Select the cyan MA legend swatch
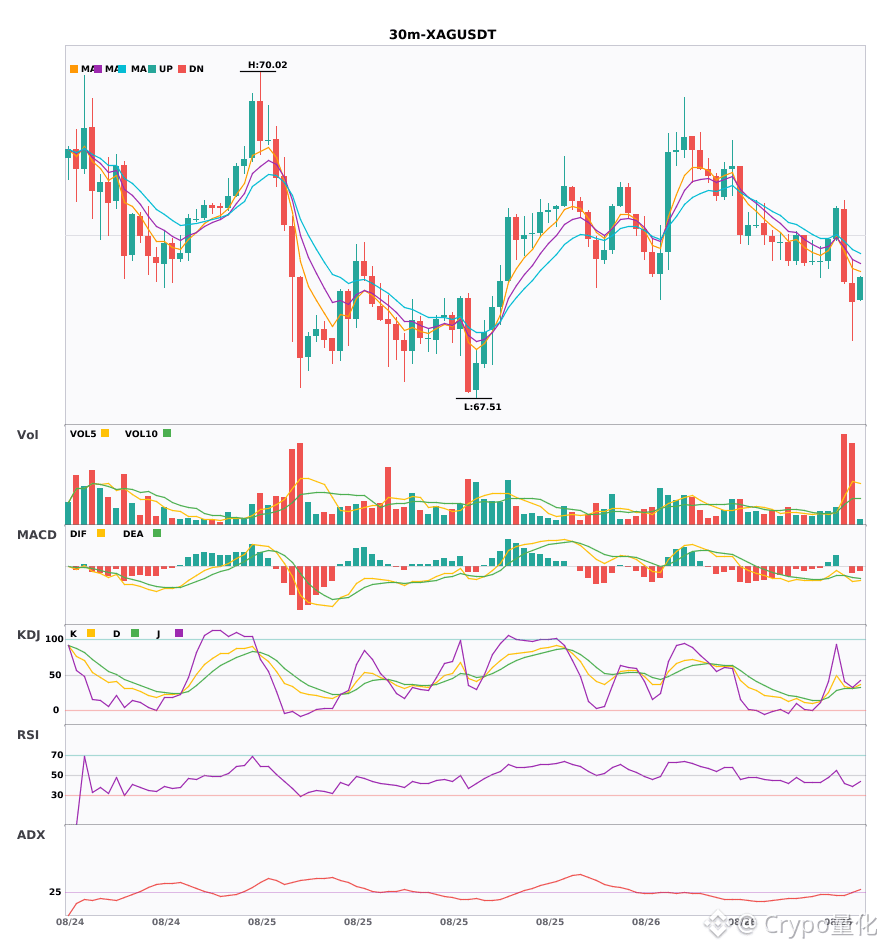 tap(122, 69)
